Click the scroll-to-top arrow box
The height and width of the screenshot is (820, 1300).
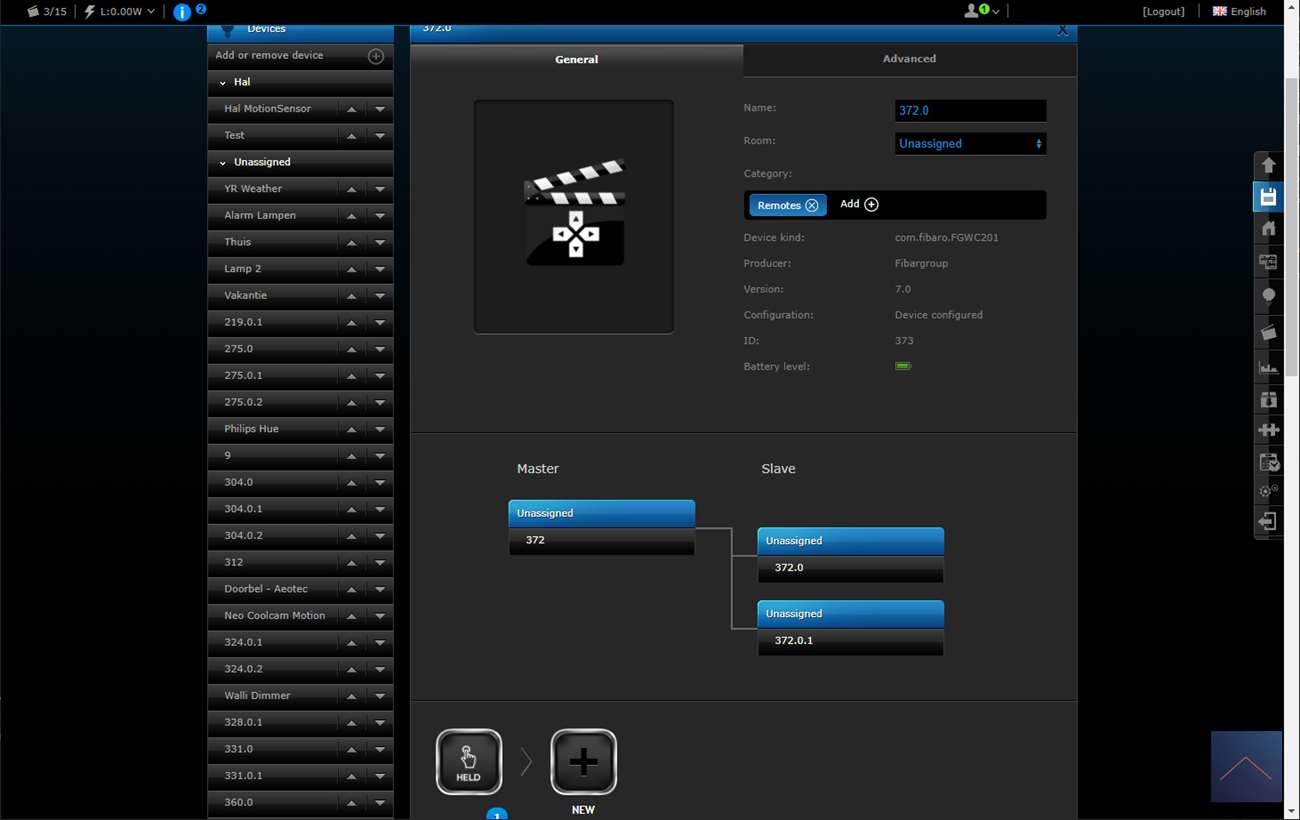pos(1246,766)
